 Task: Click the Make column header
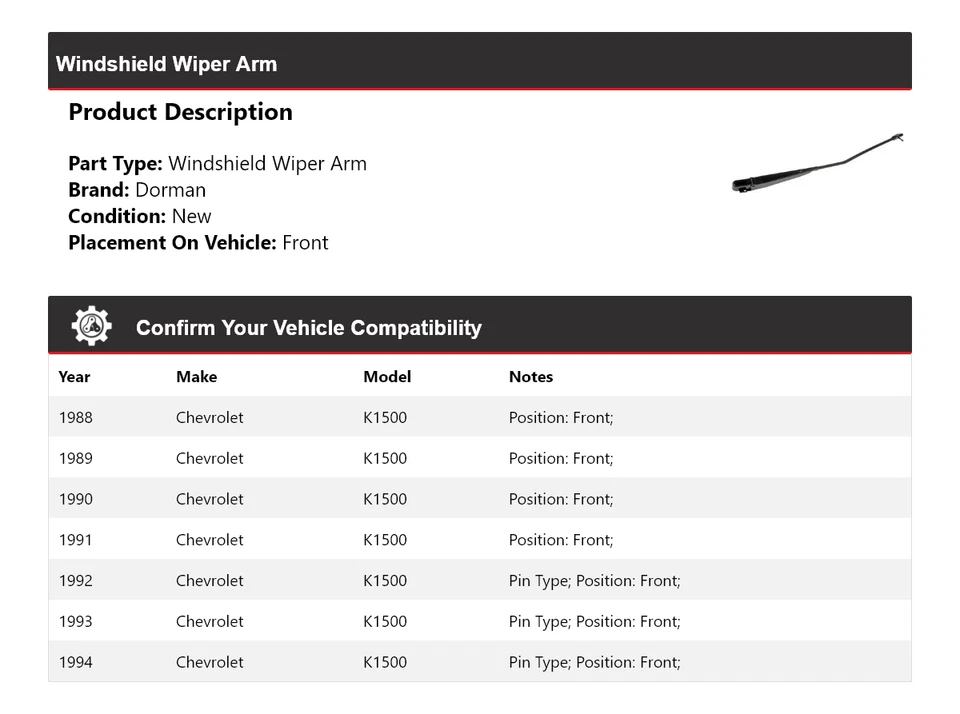pyautogui.click(x=196, y=377)
